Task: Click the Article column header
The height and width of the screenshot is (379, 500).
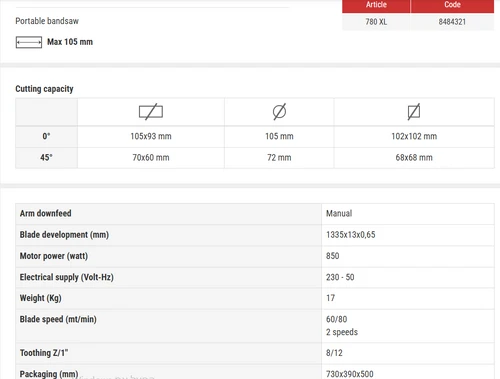Action: tap(376, 5)
